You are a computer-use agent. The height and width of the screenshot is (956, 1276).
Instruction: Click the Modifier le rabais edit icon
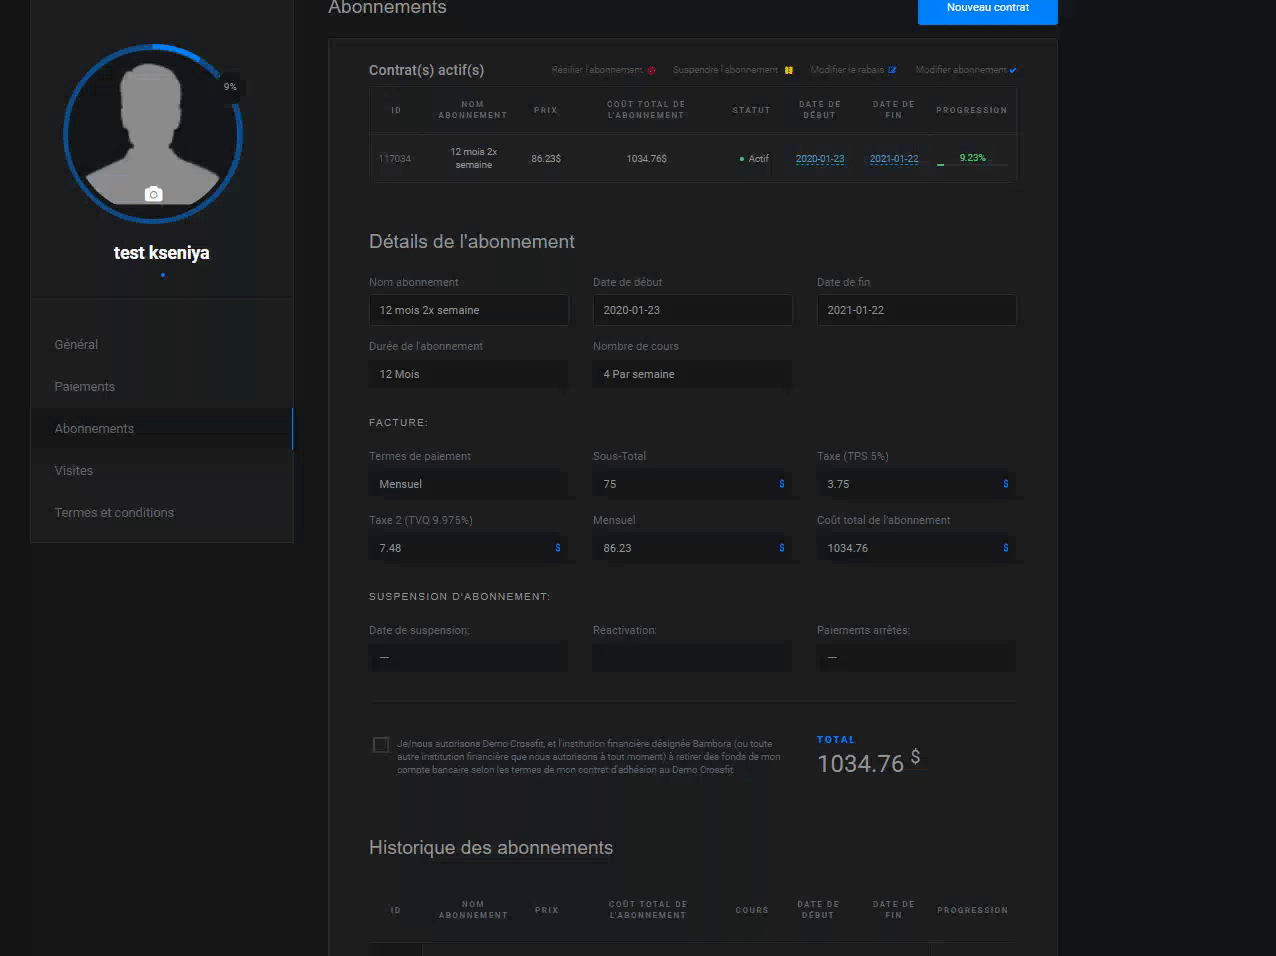pos(892,71)
